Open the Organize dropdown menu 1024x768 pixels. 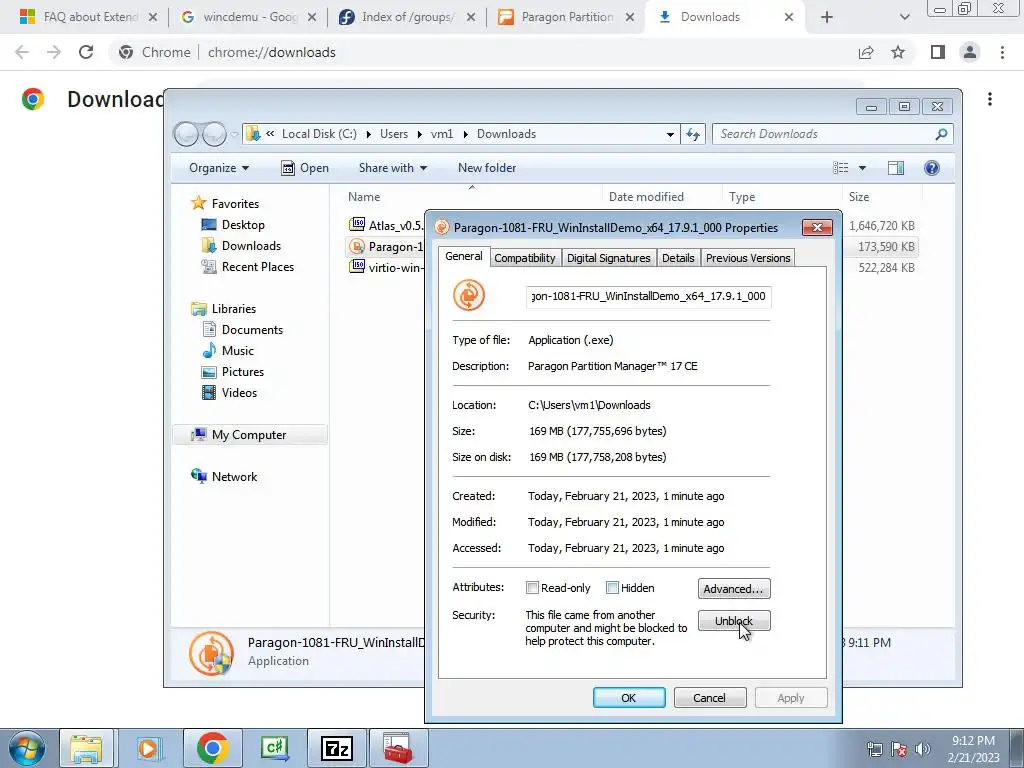[x=219, y=168]
